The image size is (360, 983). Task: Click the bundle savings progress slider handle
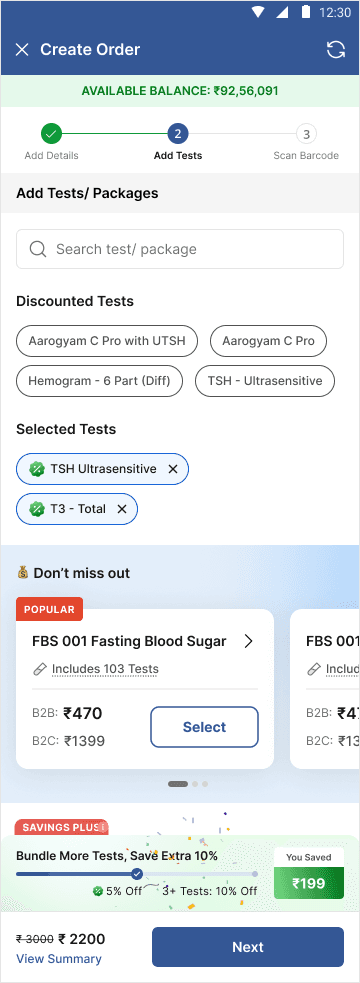[137, 874]
